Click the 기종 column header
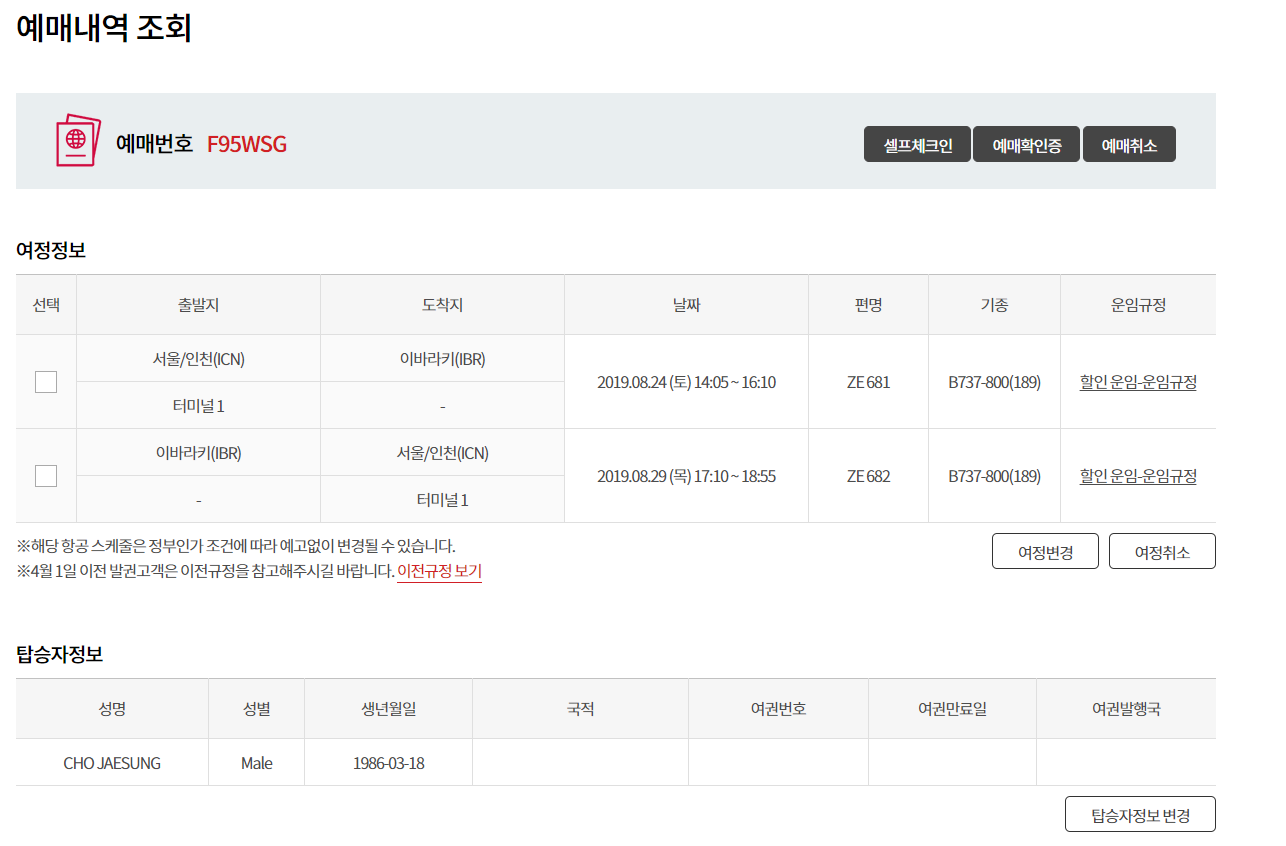This screenshot has width=1286, height=846. pyautogui.click(x=994, y=305)
